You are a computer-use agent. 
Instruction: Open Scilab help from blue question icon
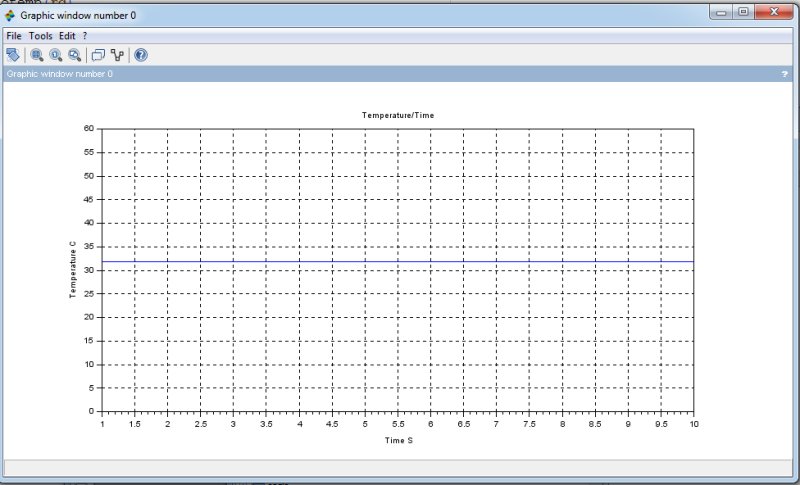click(141, 55)
